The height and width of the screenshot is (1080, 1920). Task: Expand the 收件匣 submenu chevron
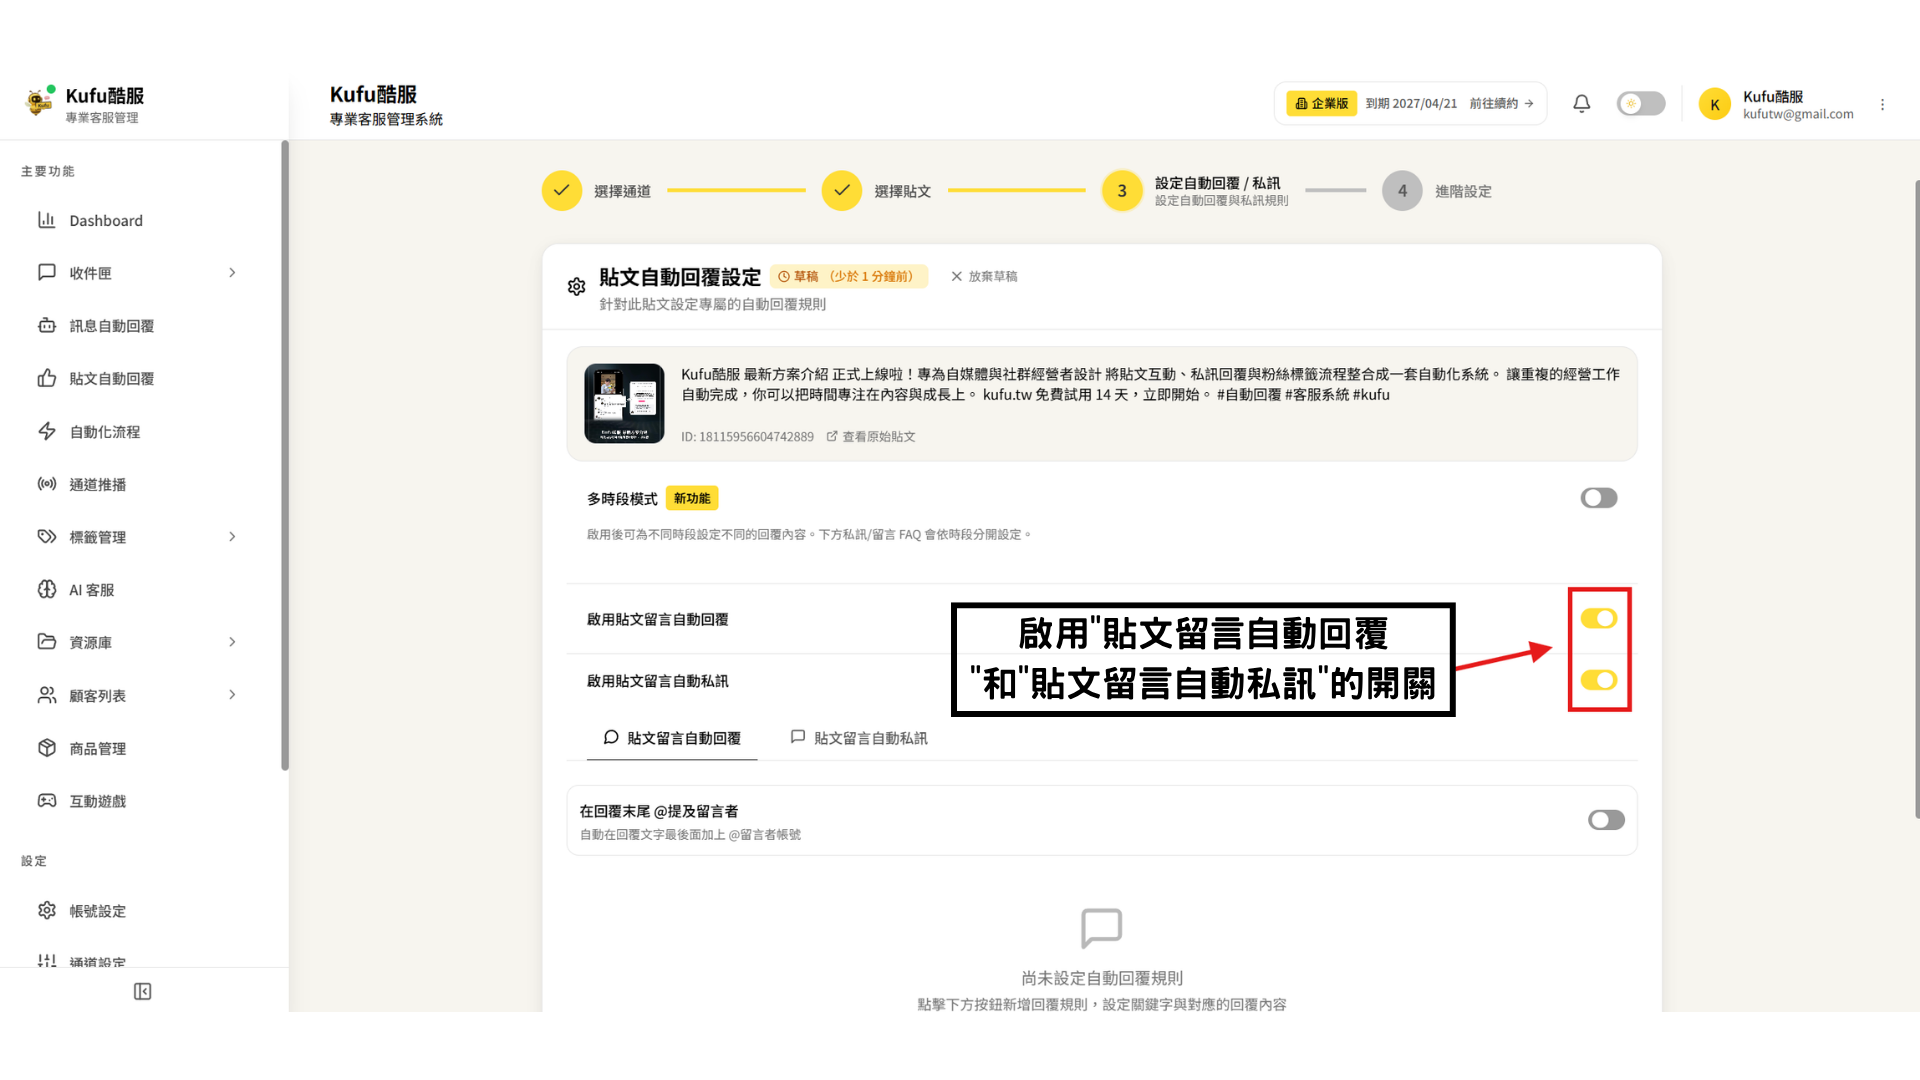[232, 272]
